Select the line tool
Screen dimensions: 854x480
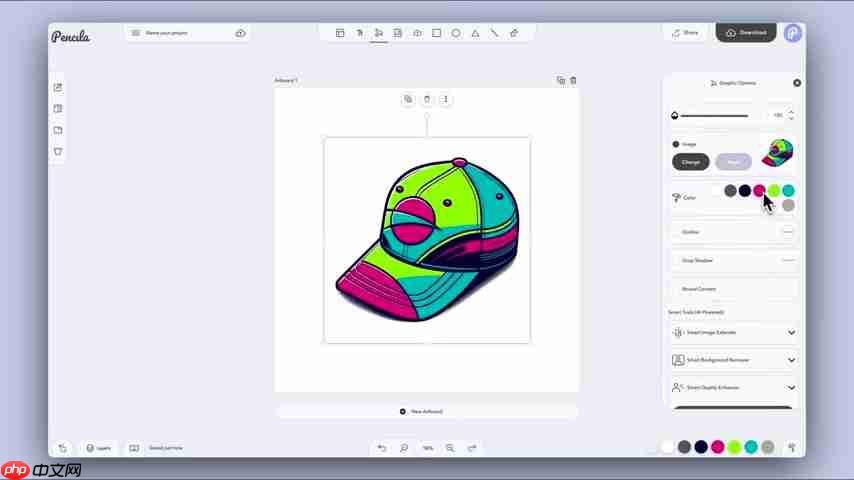(494, 33)
